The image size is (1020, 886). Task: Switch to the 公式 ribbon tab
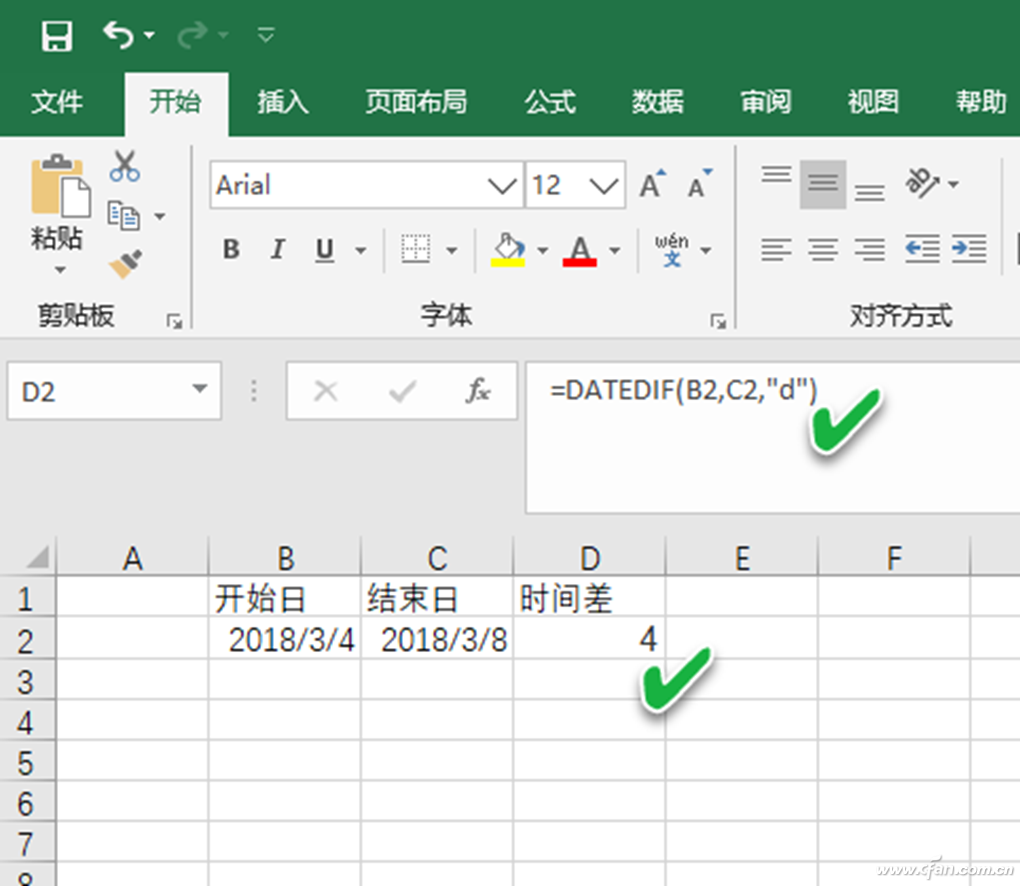[x=550, y=102]
